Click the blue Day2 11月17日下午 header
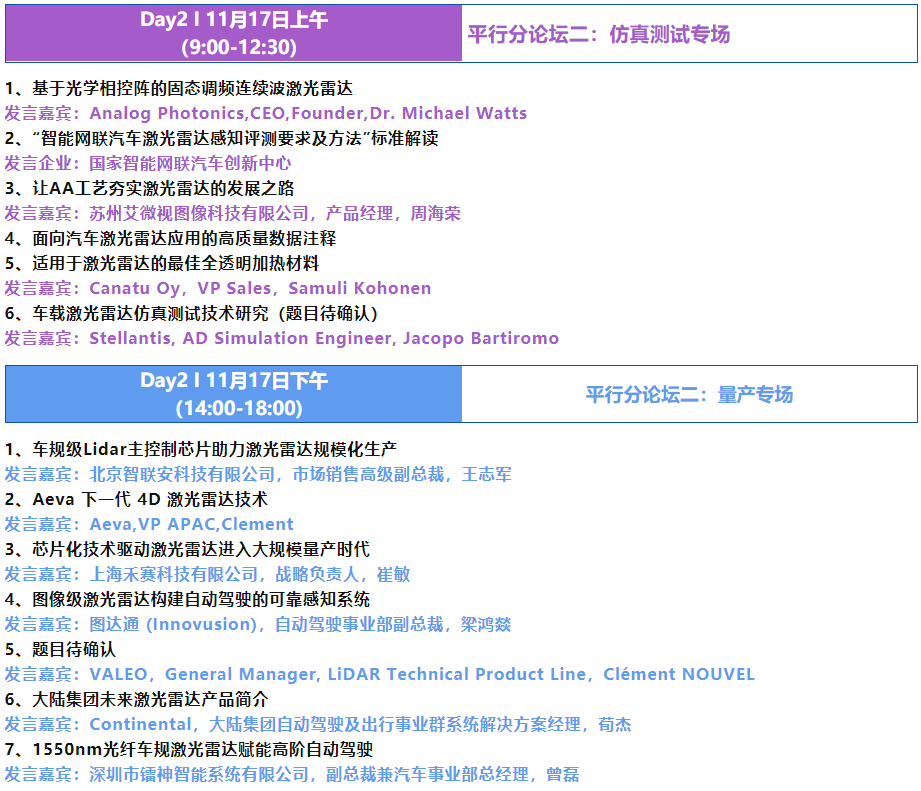Screen dimensions: 921x791 point(234,394)
